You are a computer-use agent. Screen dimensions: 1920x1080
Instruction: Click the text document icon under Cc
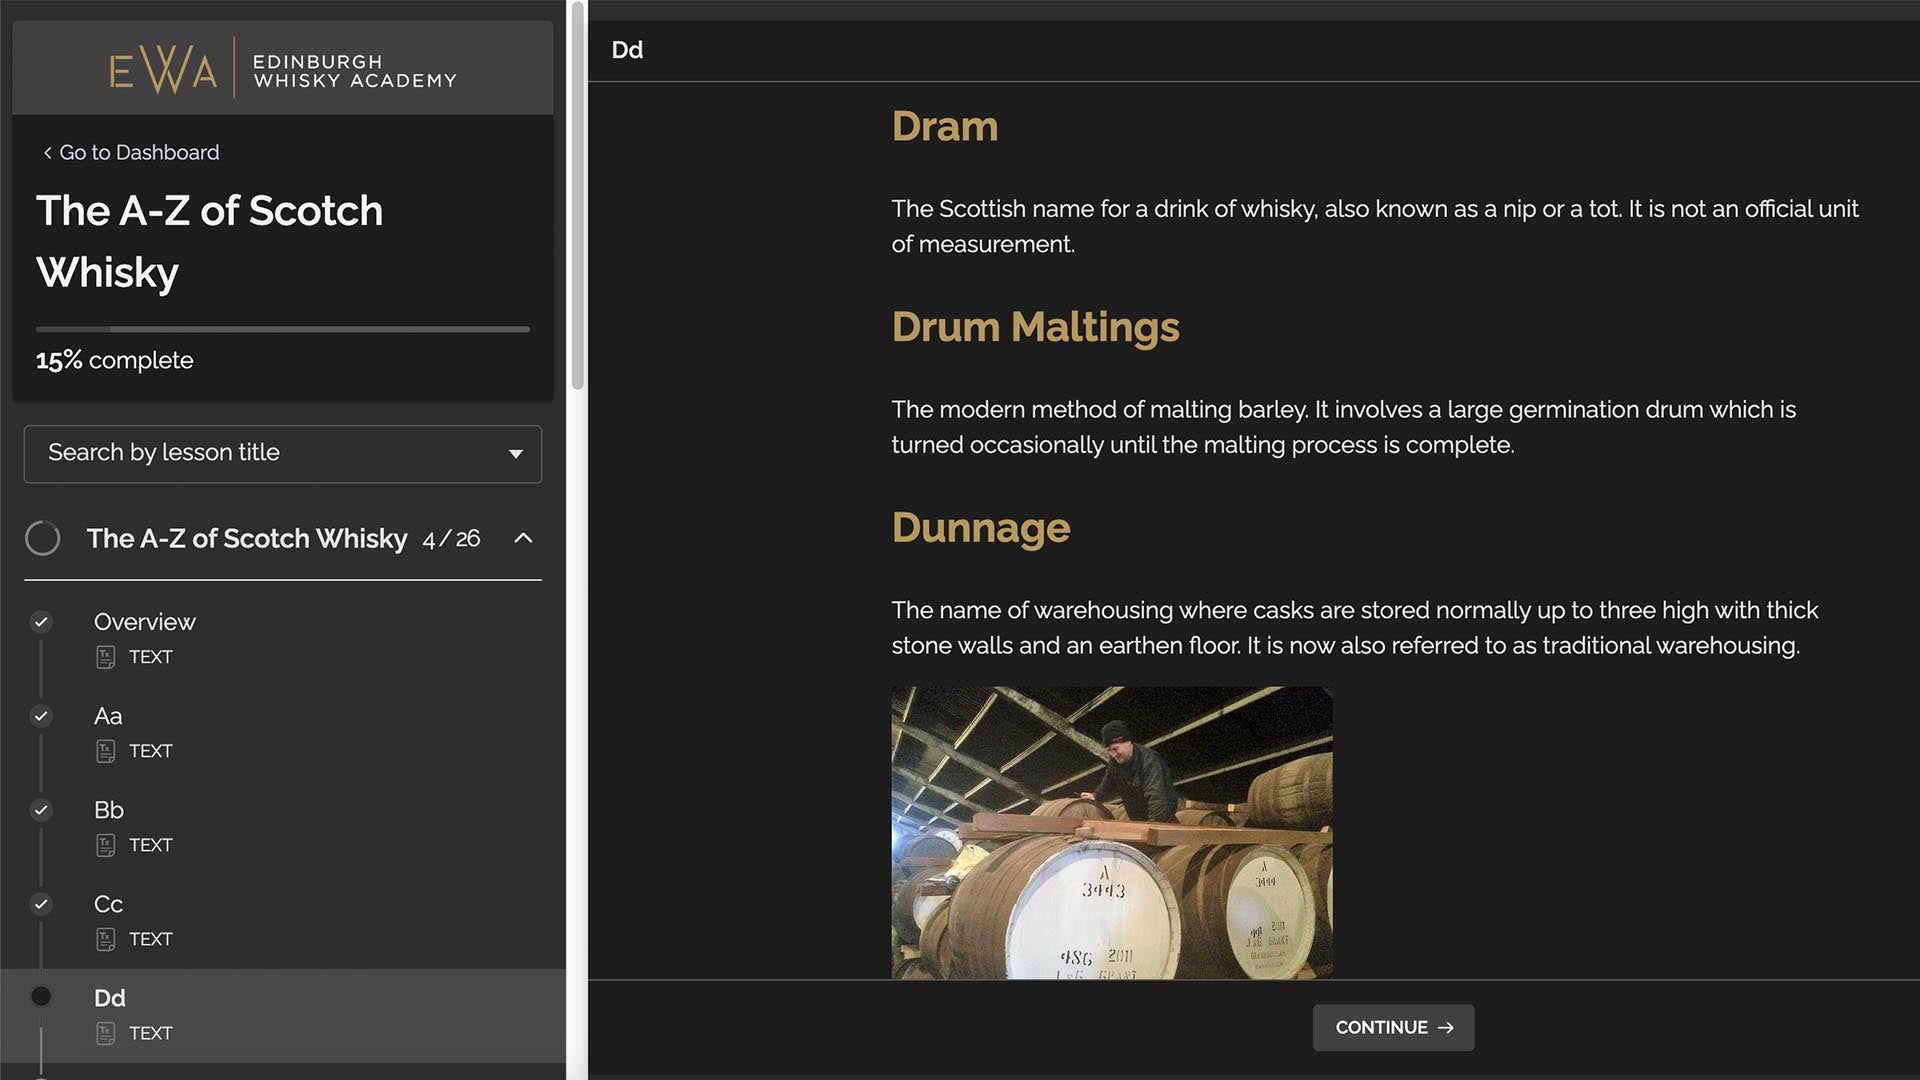point(105,939)
